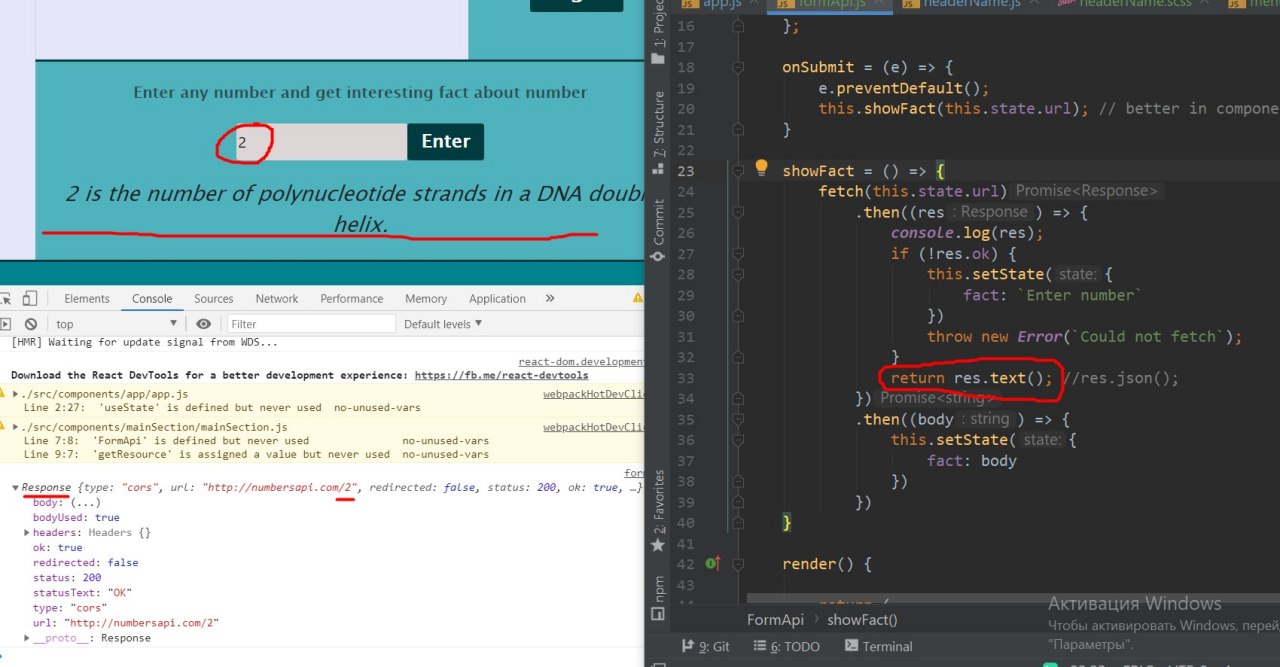Open webpackHotDevClient link beside mainSection.js warning
The image size is (1280, 667).
594,427
